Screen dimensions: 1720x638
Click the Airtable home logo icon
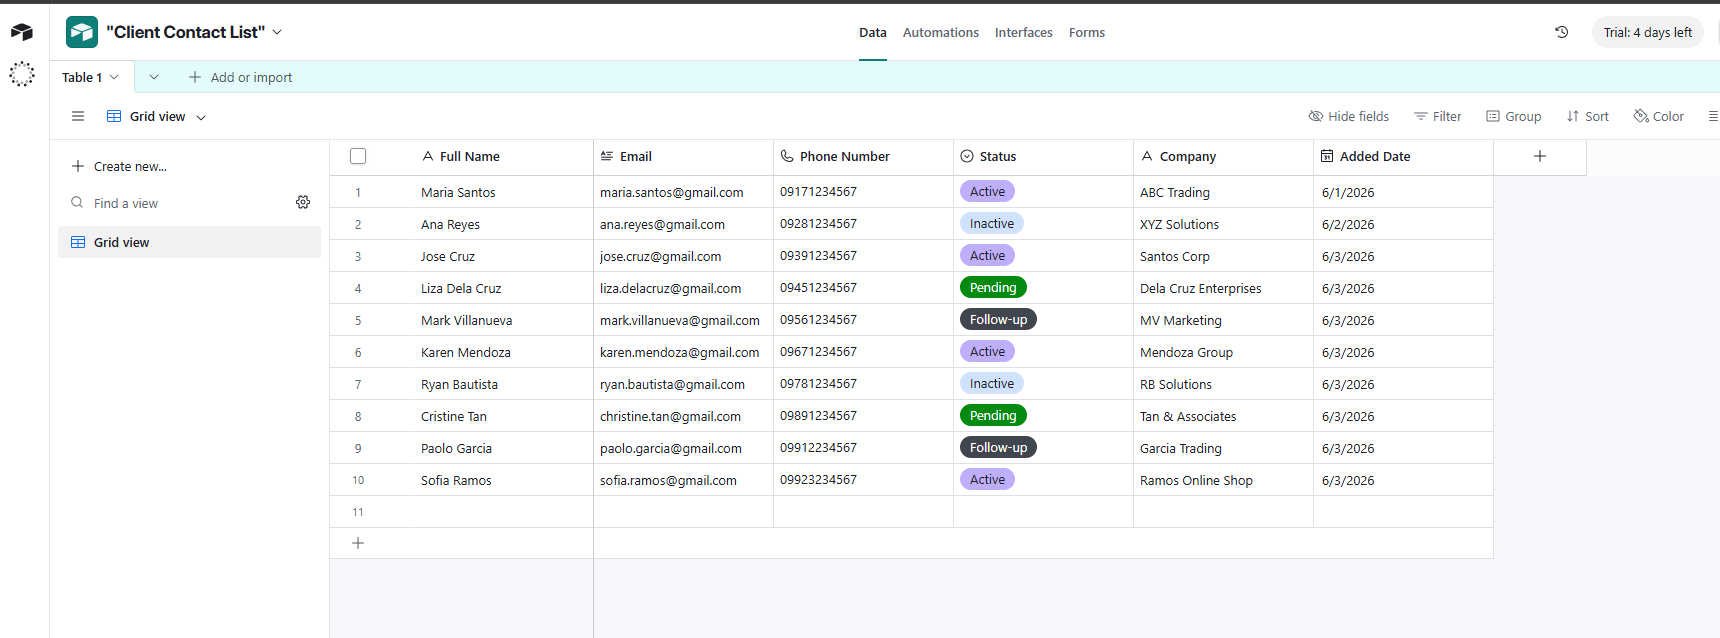(22, 32)
